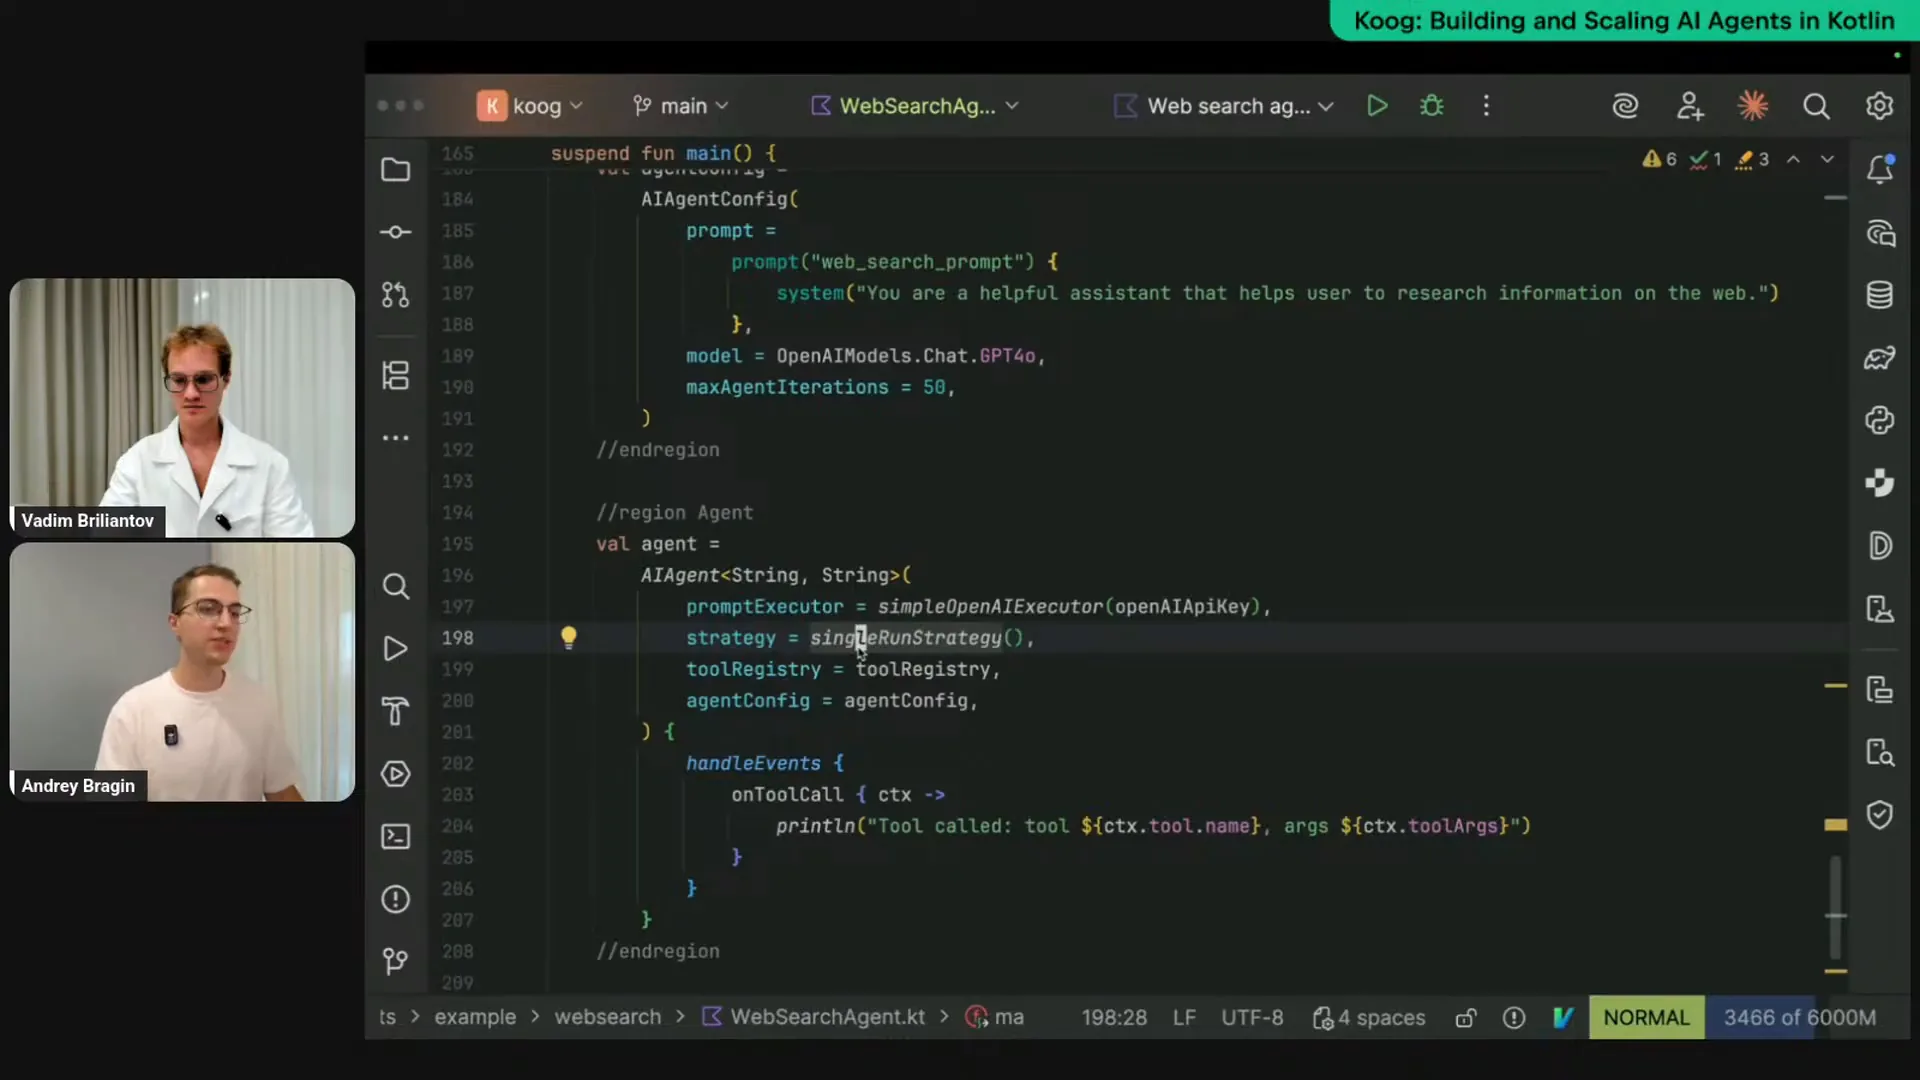Show more tool windows ellipsis
Image resolution: width=1920 pixels, height=1080 pixels.
pyautogui.click(x=396, y=438)
